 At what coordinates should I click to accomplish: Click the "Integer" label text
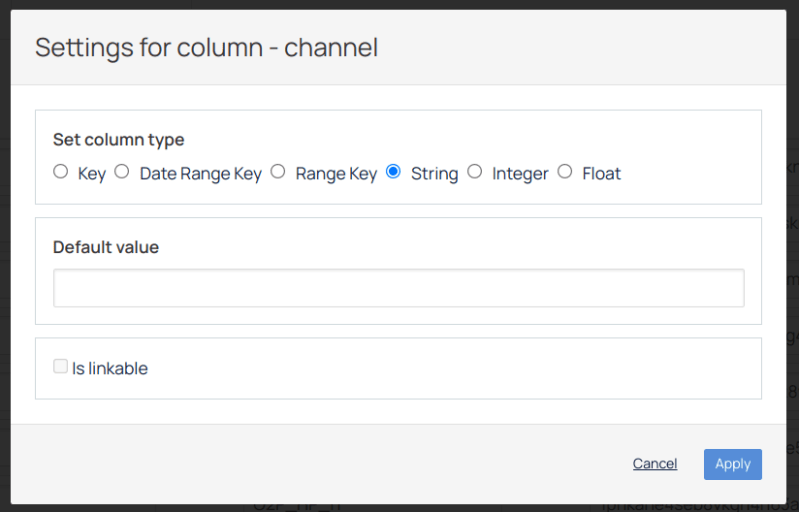click(x=520, y=174)
